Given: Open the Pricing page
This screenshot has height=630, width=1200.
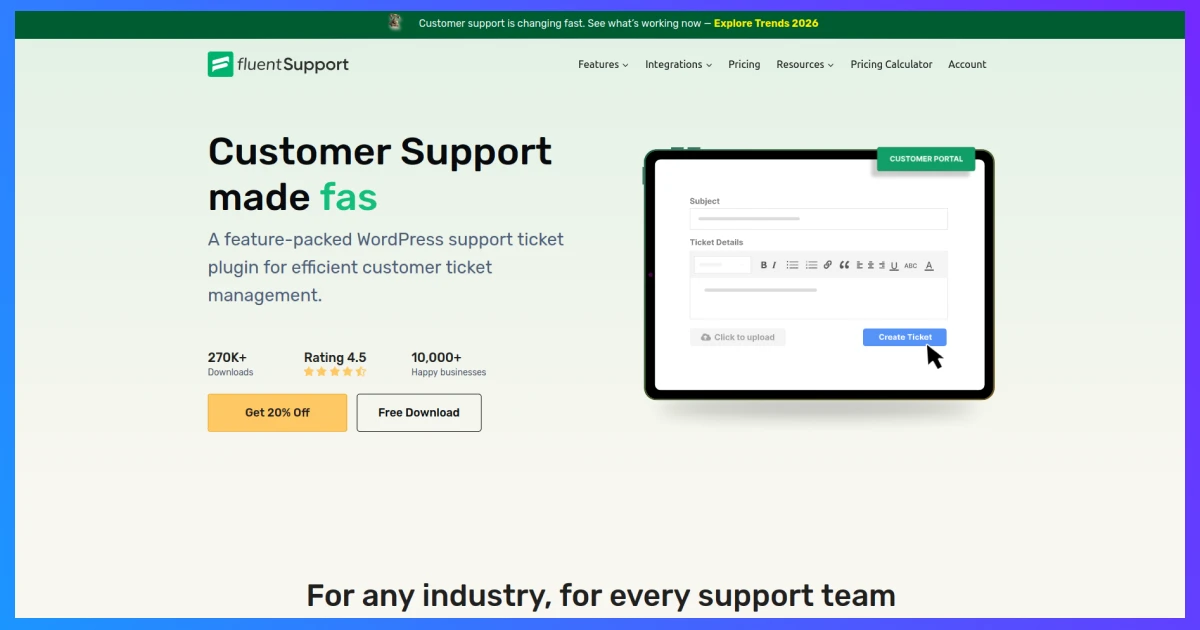Looking at the screenshot, I should pos(744,64).
